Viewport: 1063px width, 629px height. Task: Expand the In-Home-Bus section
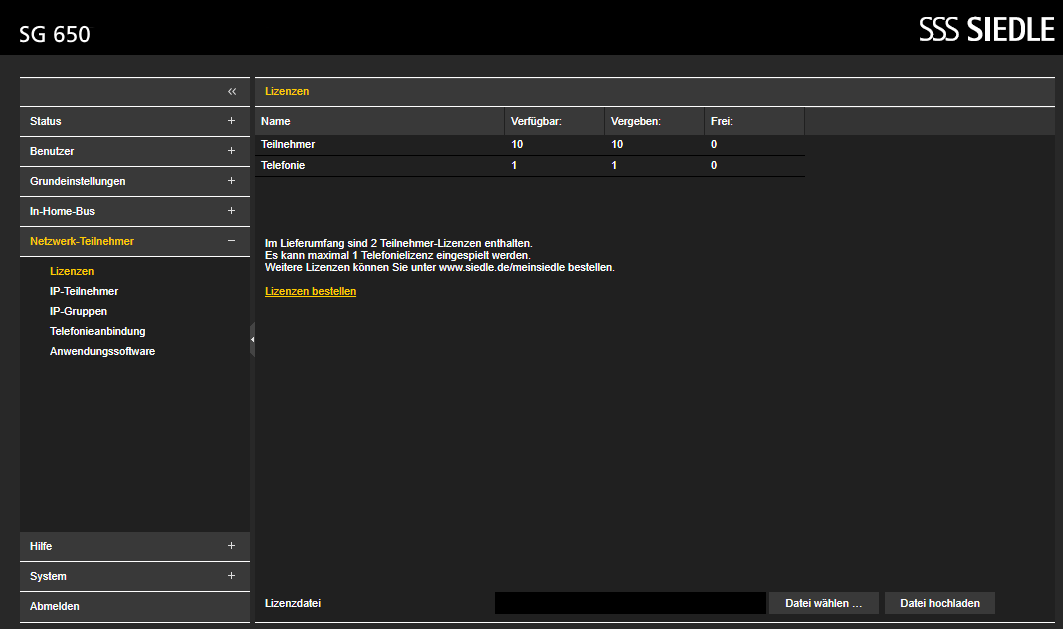135,211
